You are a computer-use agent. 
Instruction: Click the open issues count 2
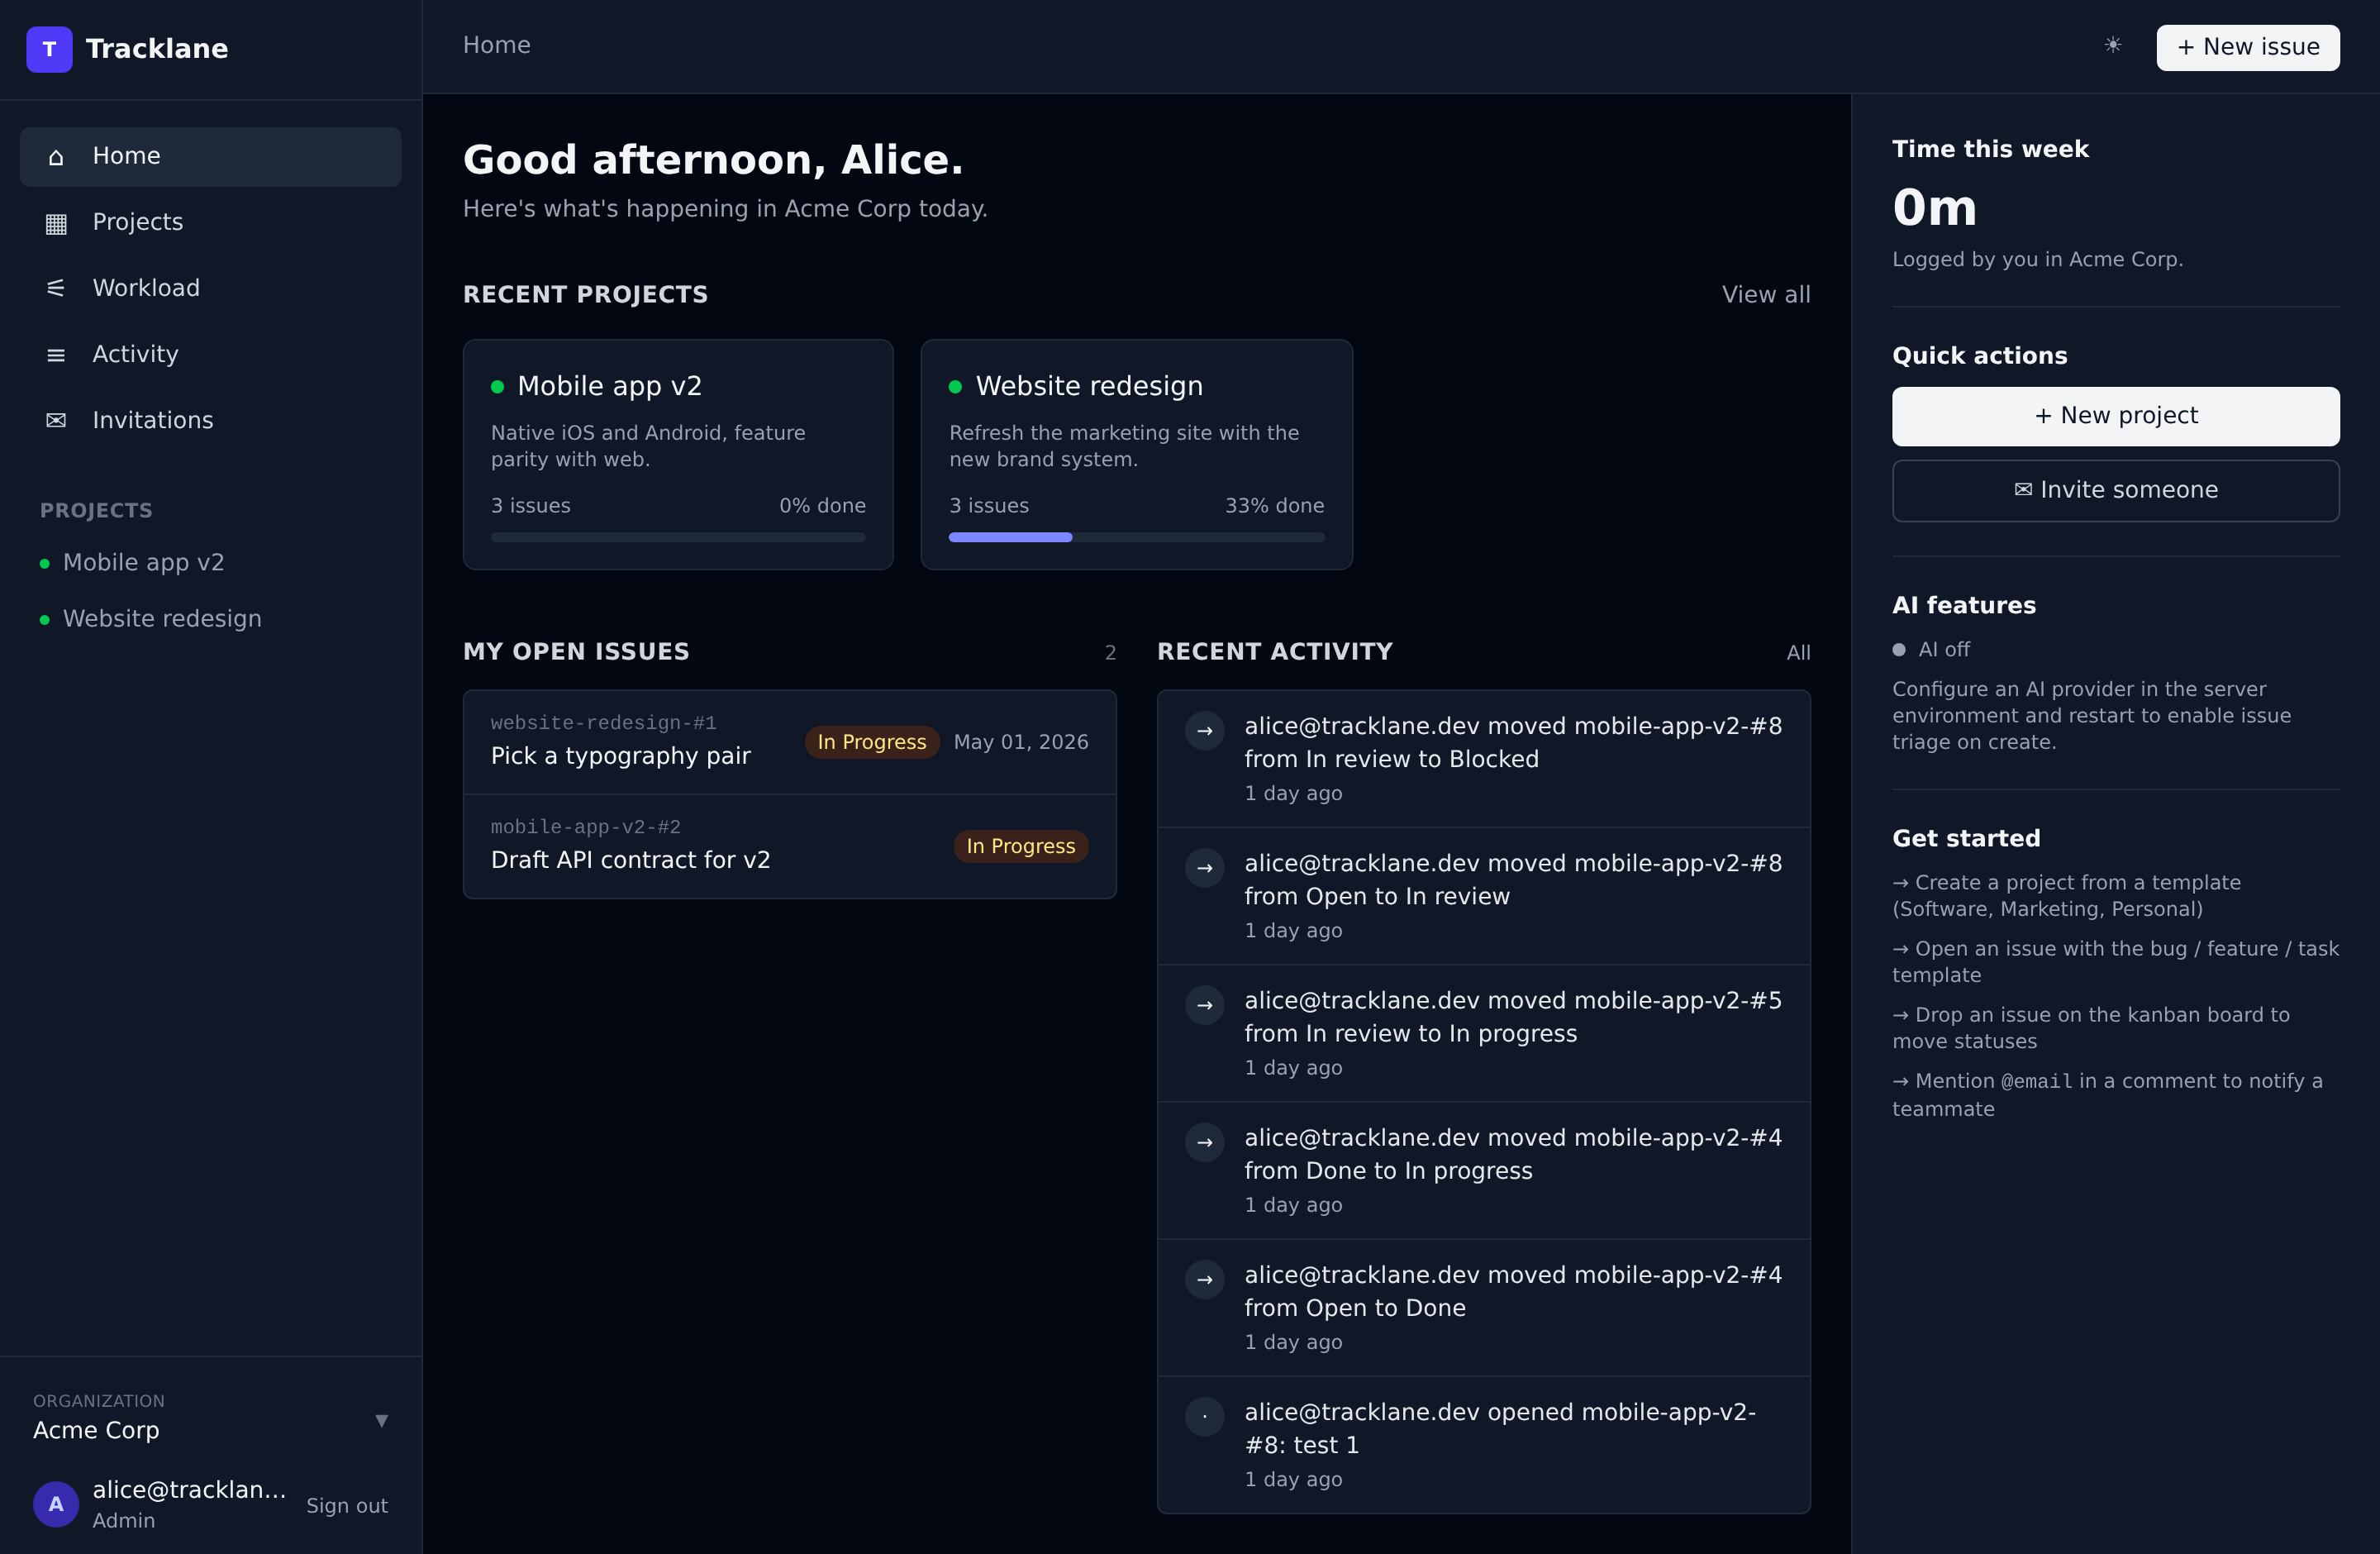coord(1110,653)
